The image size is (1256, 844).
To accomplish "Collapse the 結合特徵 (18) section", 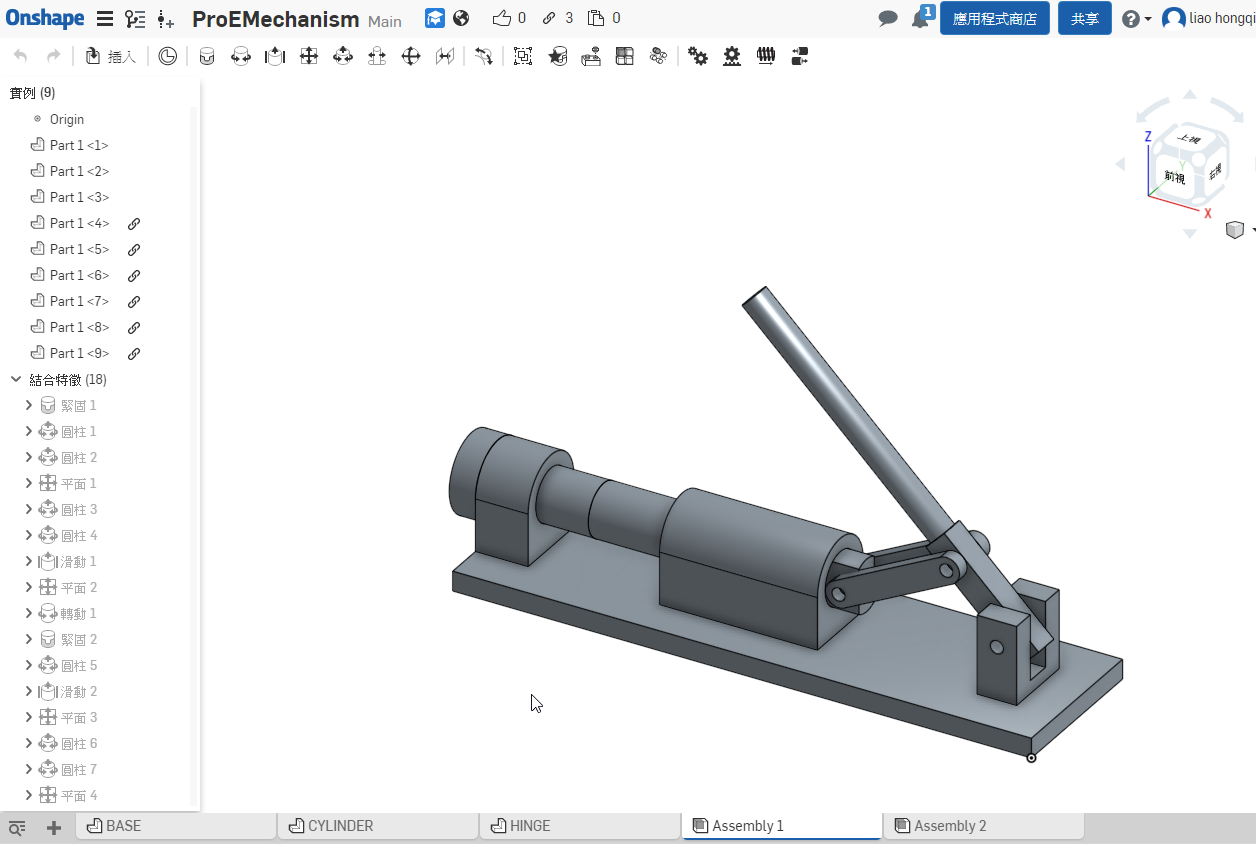I will (x=16, y=380).
